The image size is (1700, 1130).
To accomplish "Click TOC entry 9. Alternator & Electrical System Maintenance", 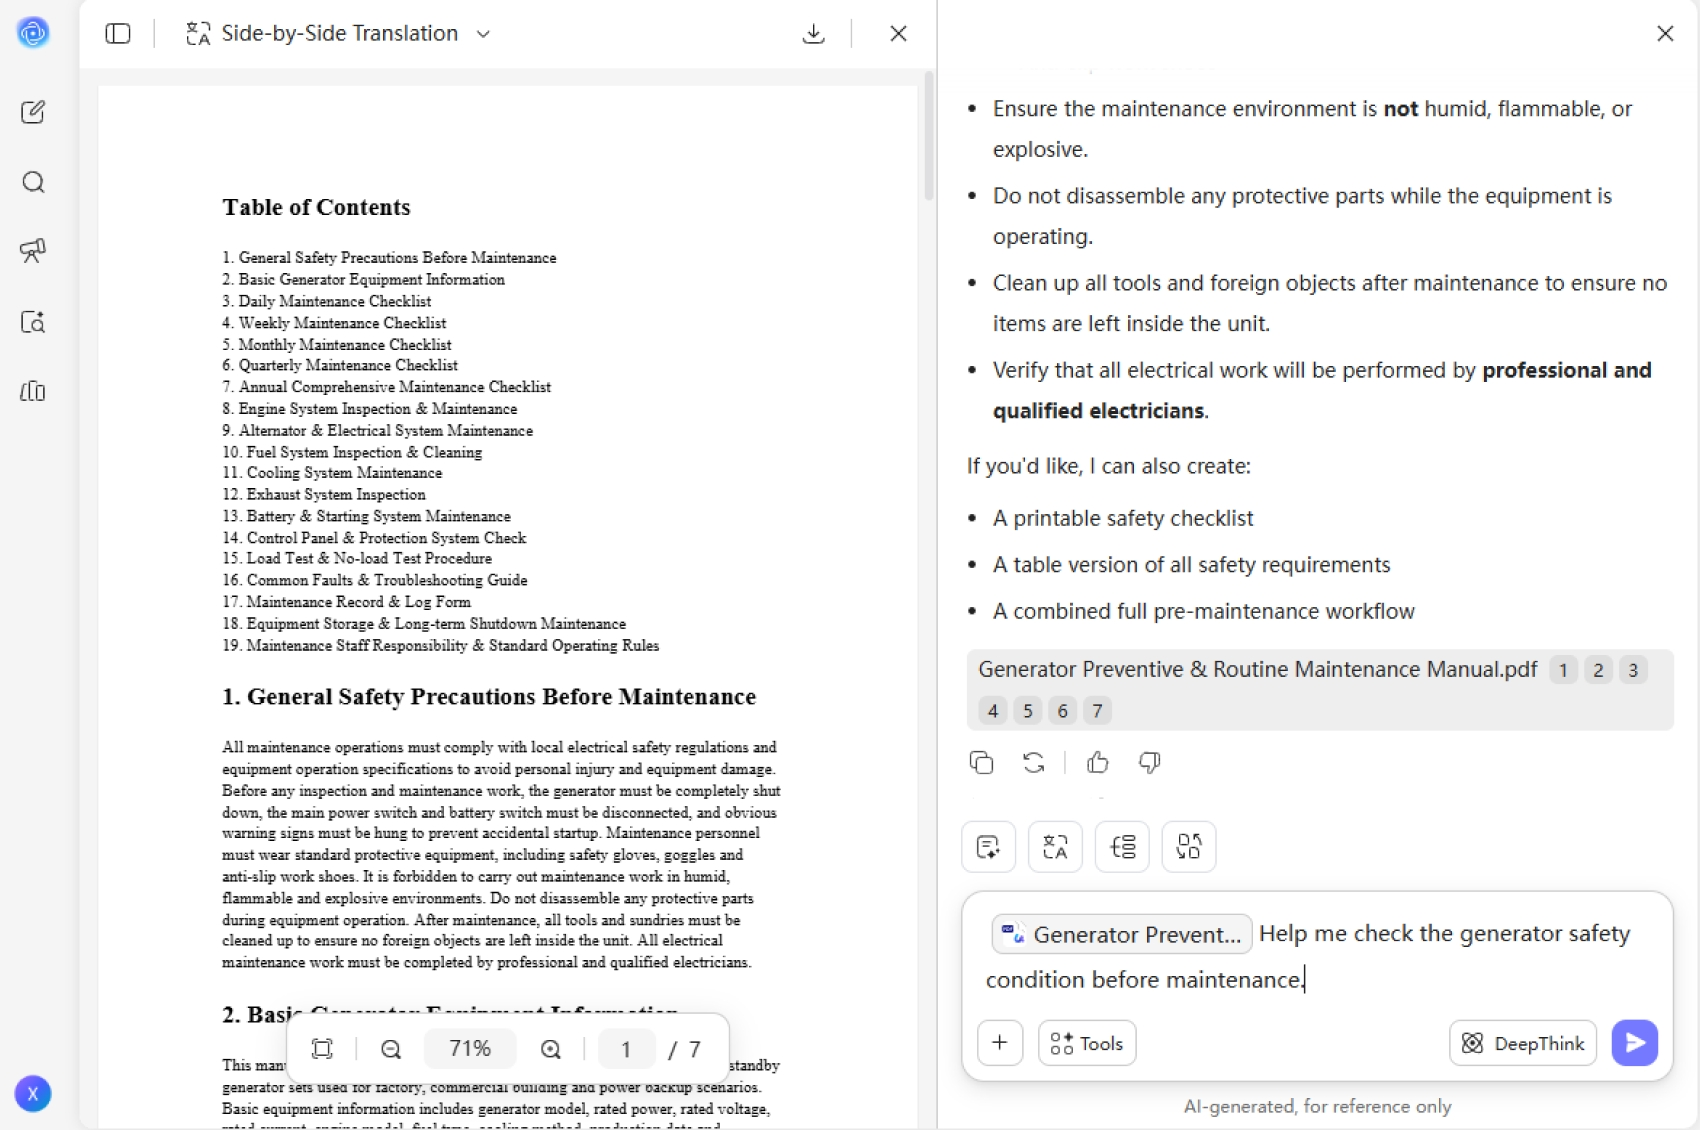I will [x=378, y=430].
